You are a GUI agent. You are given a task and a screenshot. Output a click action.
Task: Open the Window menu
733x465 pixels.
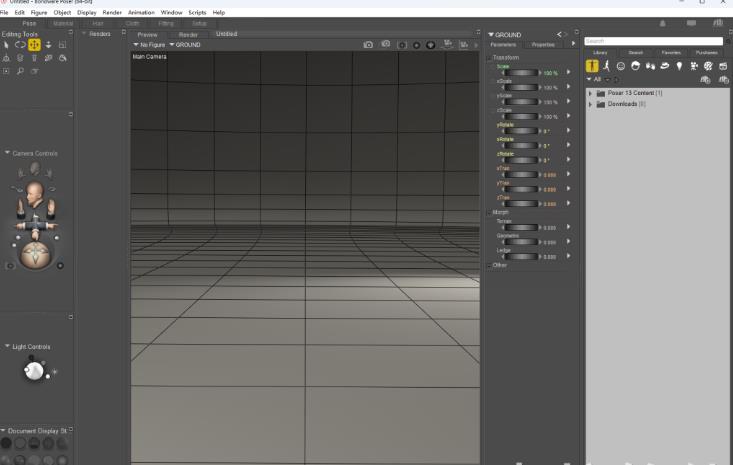(172, 13)
